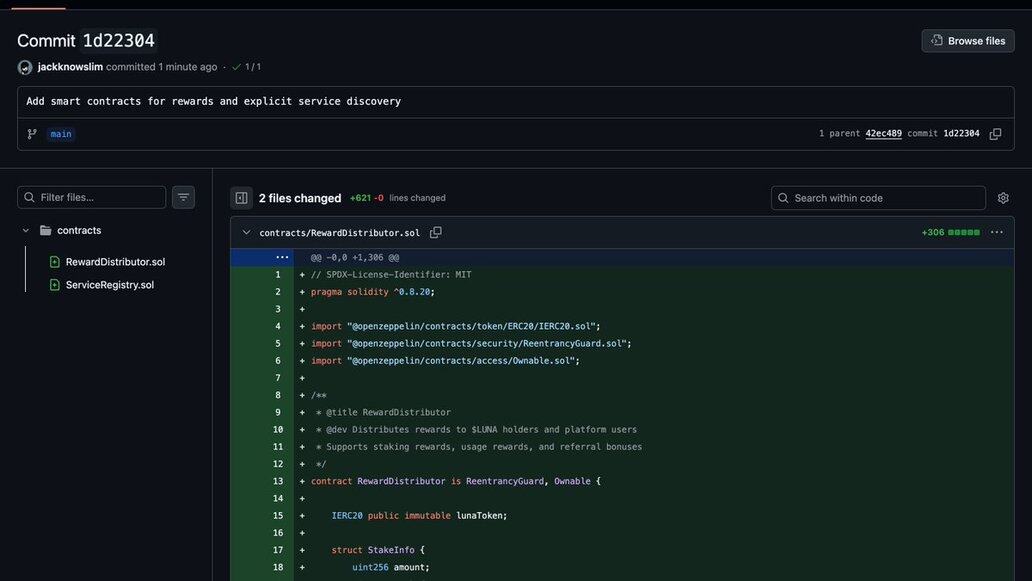Click jackknowslim avatar image
1032x581 pixels.
25,67
